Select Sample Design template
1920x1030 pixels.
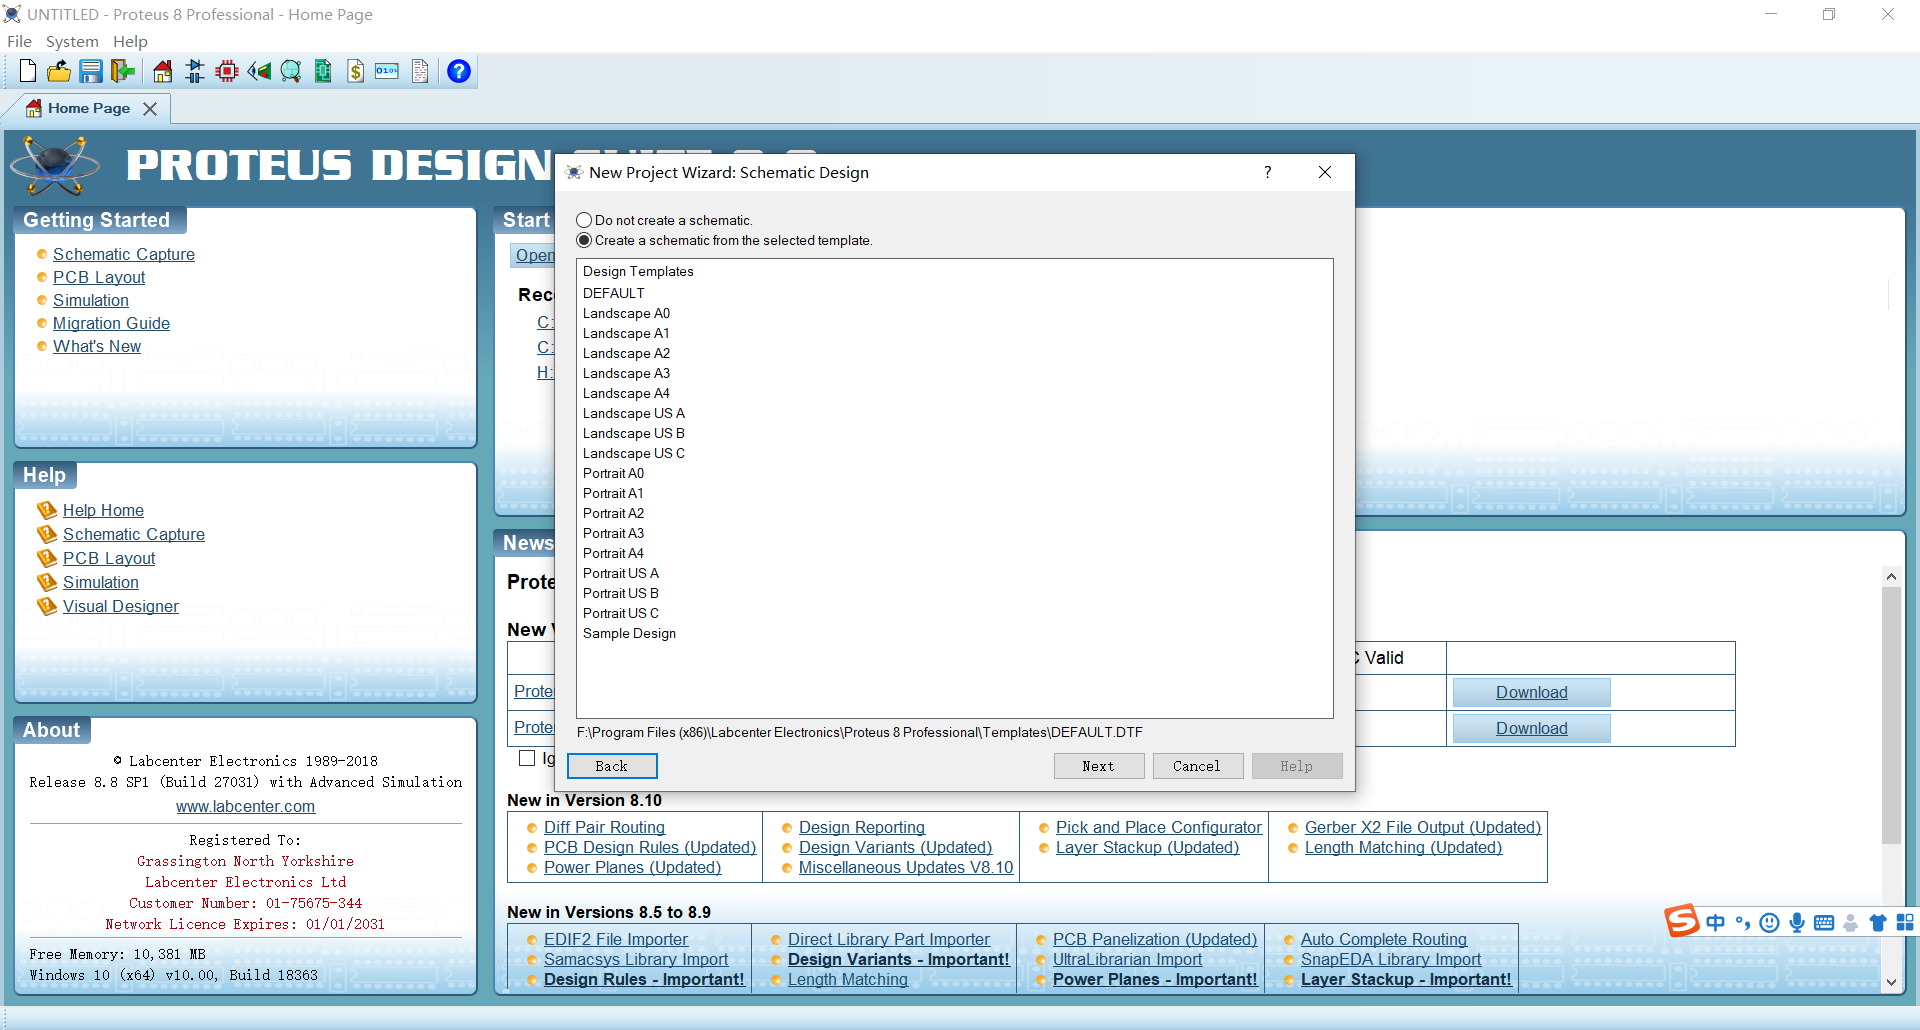click(629, 633)
